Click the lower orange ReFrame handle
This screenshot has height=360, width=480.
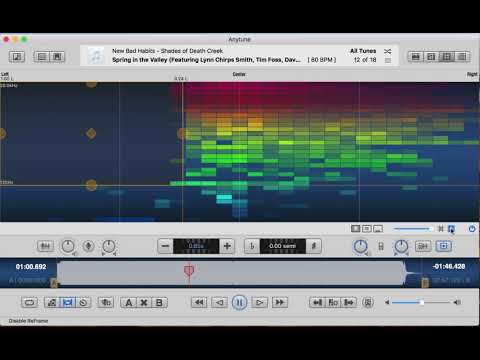(91, 185)
